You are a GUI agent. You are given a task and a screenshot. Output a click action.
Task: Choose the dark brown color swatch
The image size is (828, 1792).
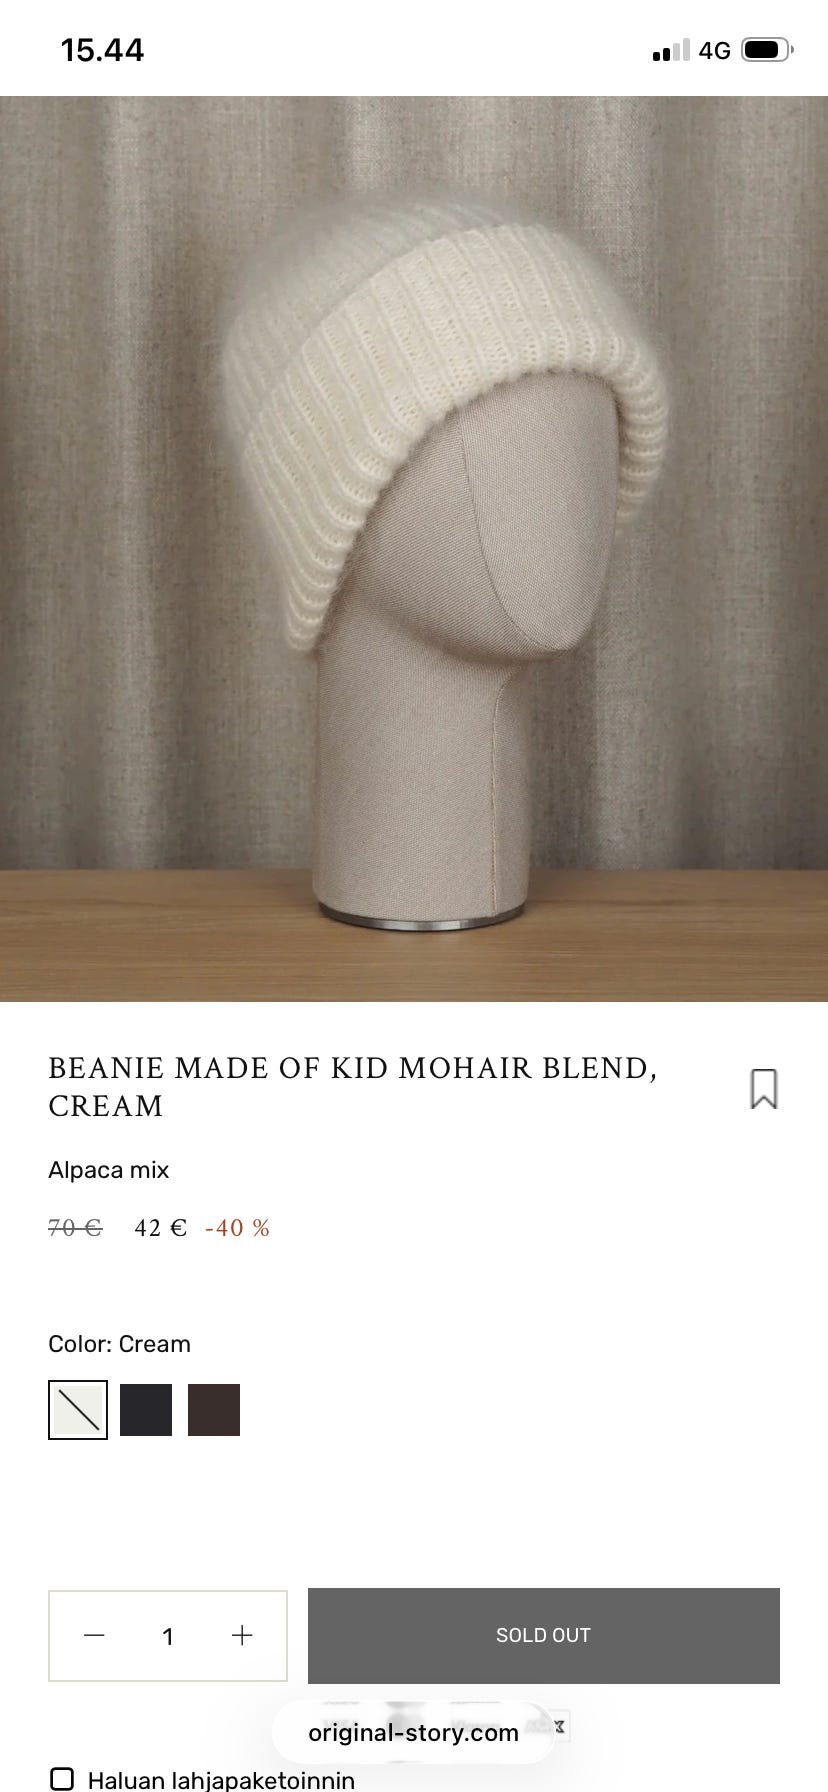point(214,1410)
